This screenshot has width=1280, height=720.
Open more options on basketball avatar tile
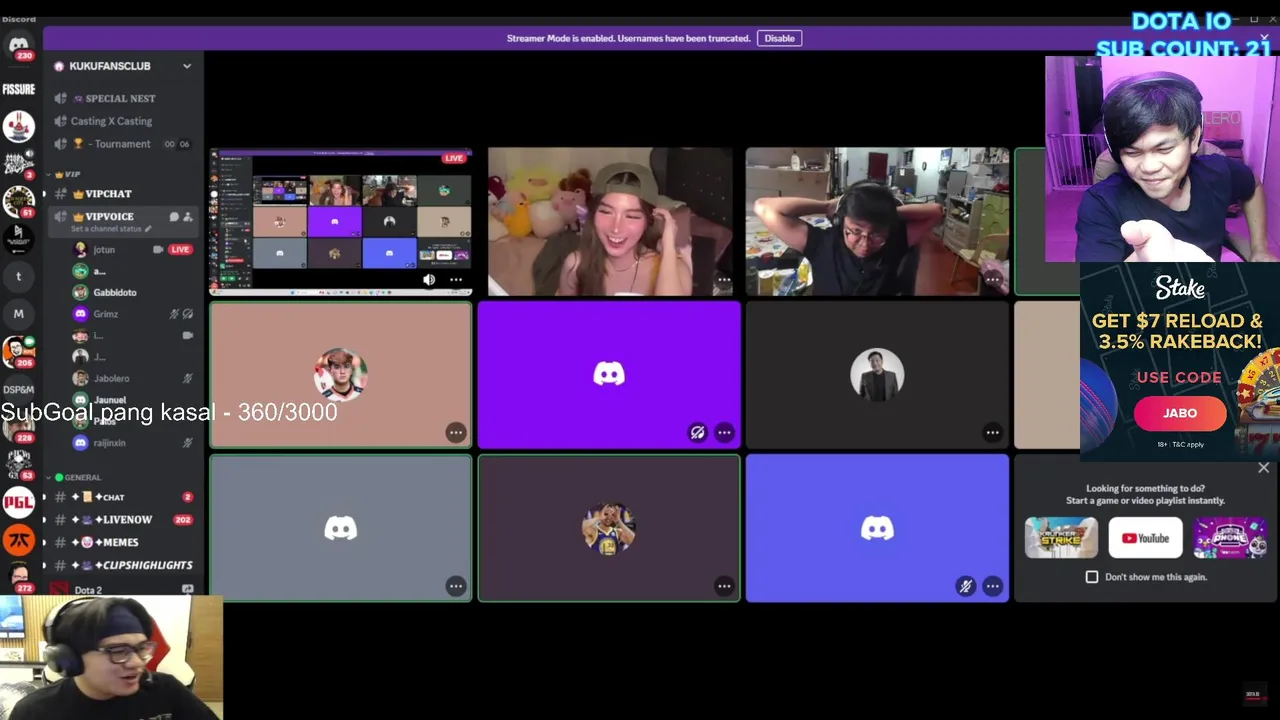click(x=724, y=586)
